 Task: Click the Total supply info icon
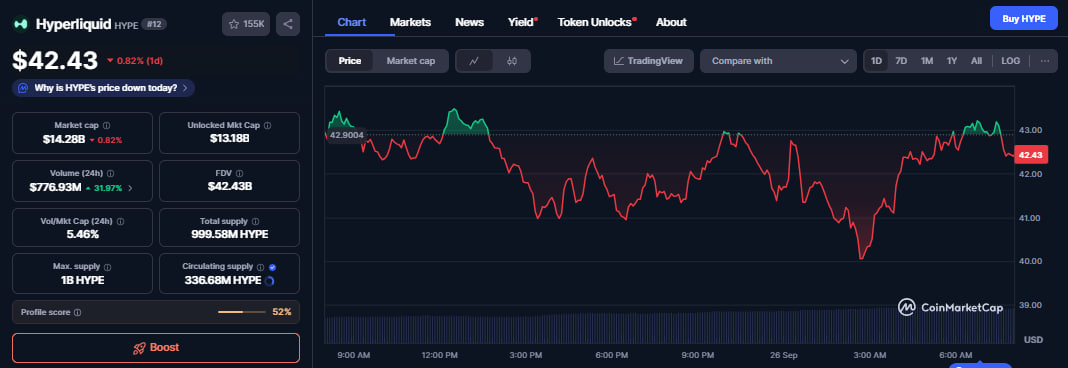255,221
